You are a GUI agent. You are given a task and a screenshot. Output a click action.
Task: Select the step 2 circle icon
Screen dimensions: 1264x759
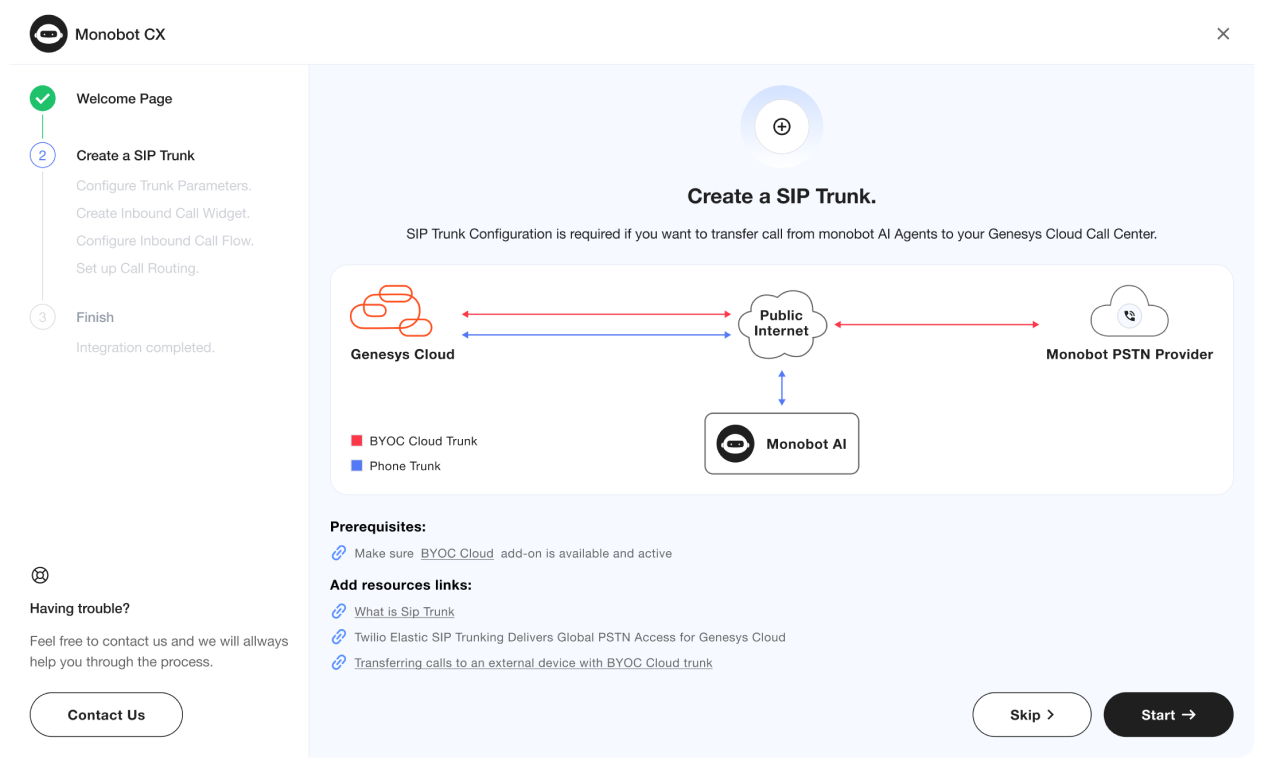point(42,155)
